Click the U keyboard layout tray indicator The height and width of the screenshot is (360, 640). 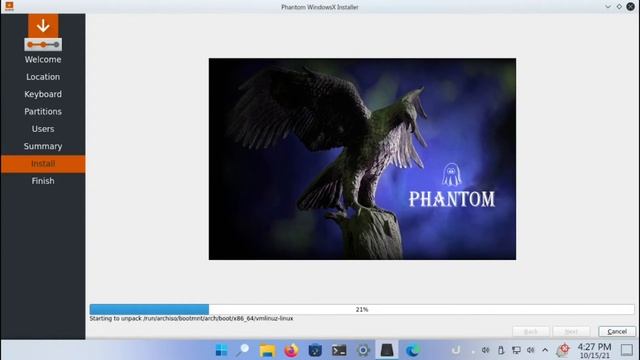pyautogui.click(x=456, y=350)
